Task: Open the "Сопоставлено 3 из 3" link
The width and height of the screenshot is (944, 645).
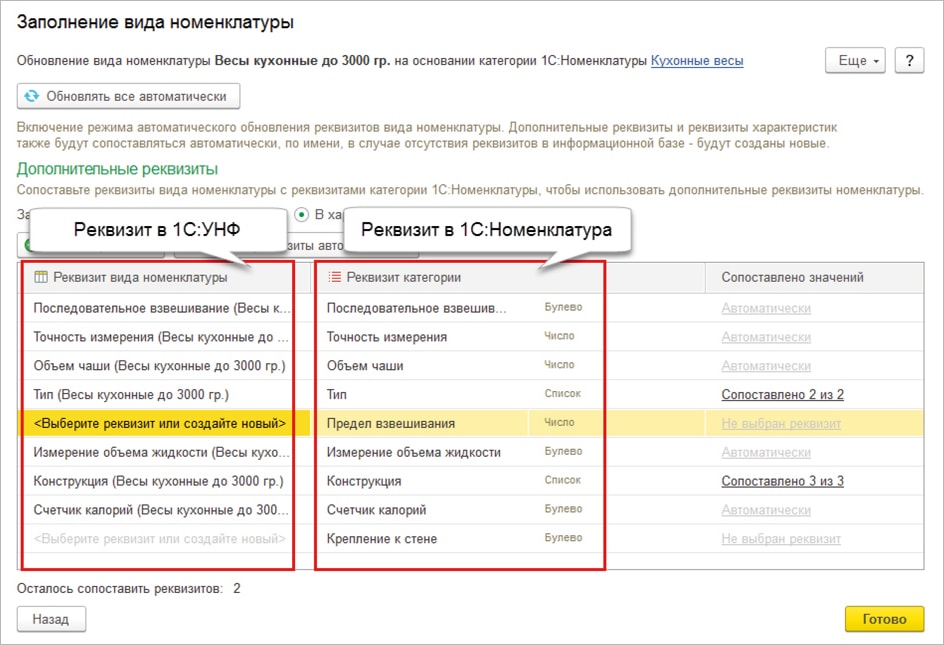Action: click(x=782, y=482)
